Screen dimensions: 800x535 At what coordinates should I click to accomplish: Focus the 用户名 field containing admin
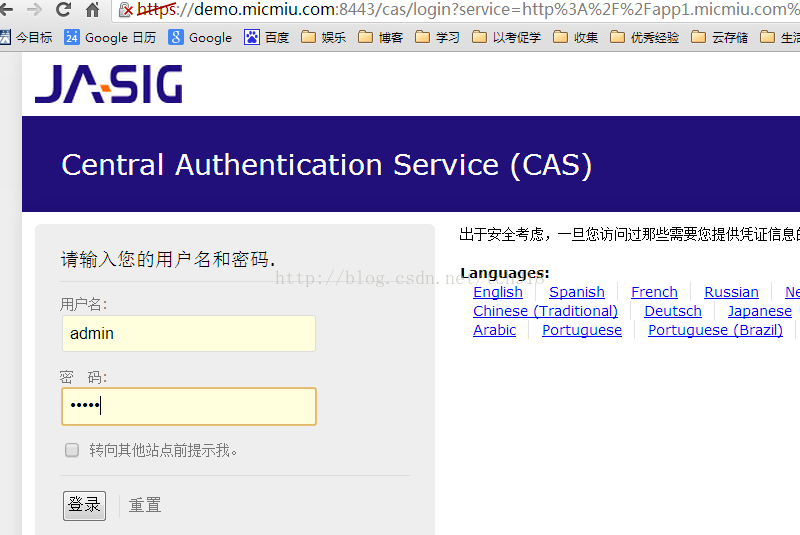pos(189,334)
